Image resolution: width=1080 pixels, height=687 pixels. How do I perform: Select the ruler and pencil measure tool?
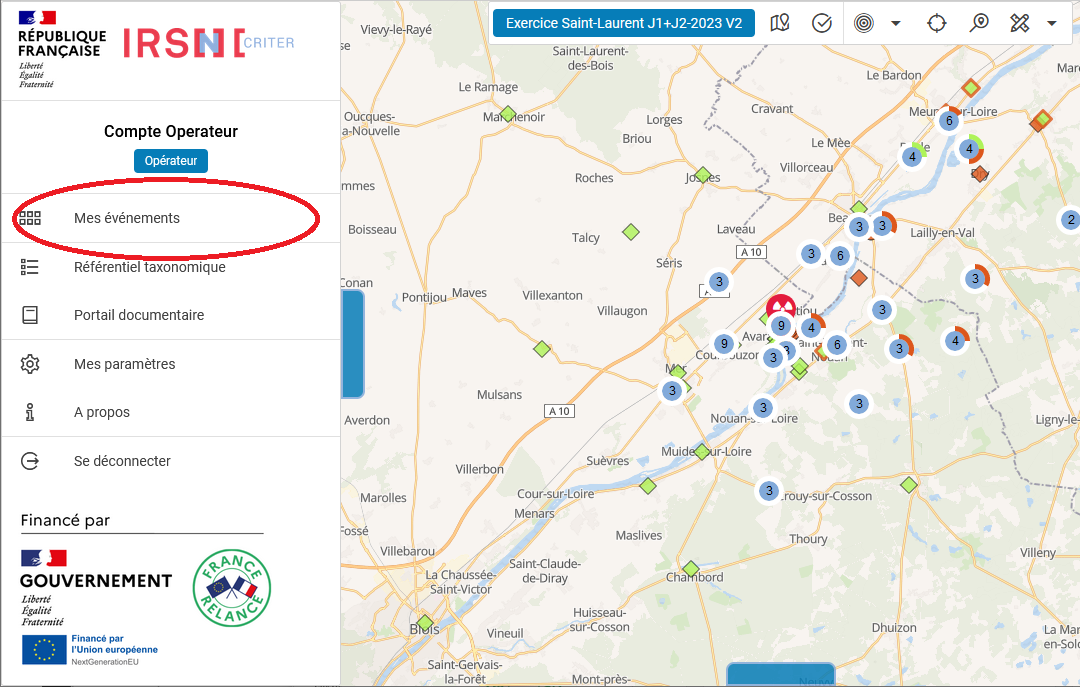pyautogui.click(x=1019, y=23)
